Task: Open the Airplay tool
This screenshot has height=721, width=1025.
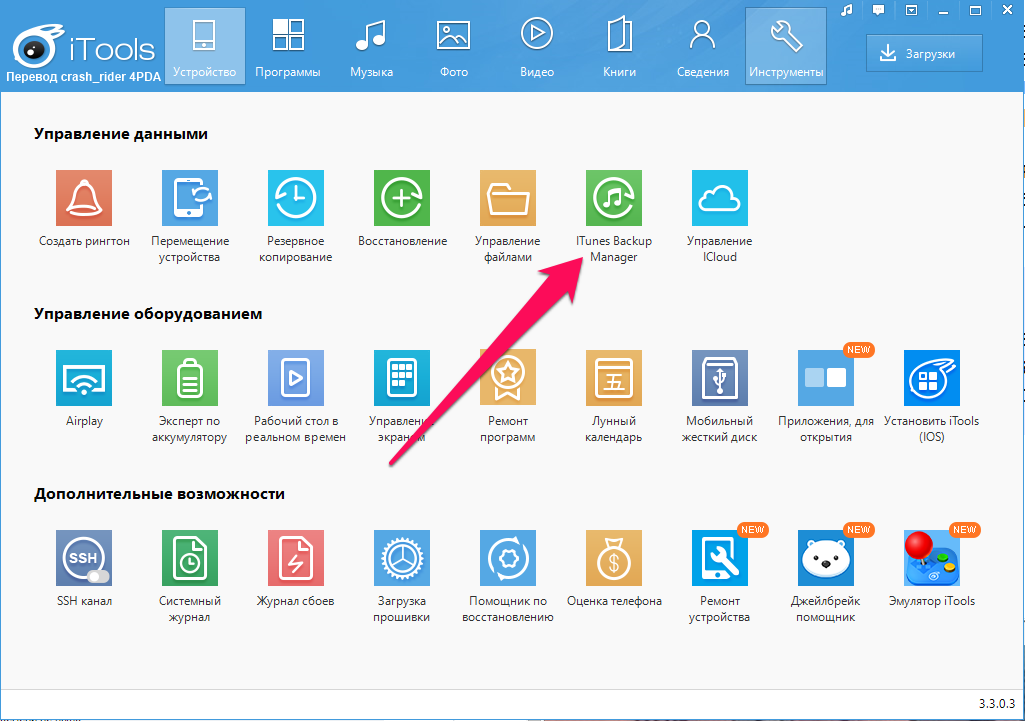Action: click(84, 378)
